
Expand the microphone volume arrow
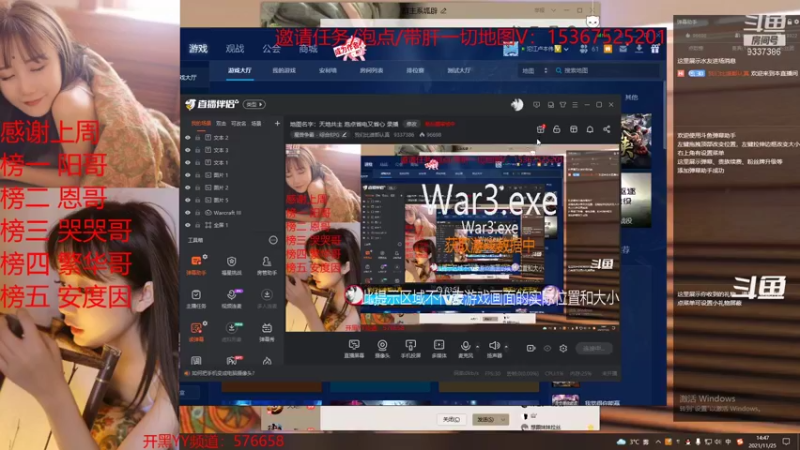[x=478, y=347]
